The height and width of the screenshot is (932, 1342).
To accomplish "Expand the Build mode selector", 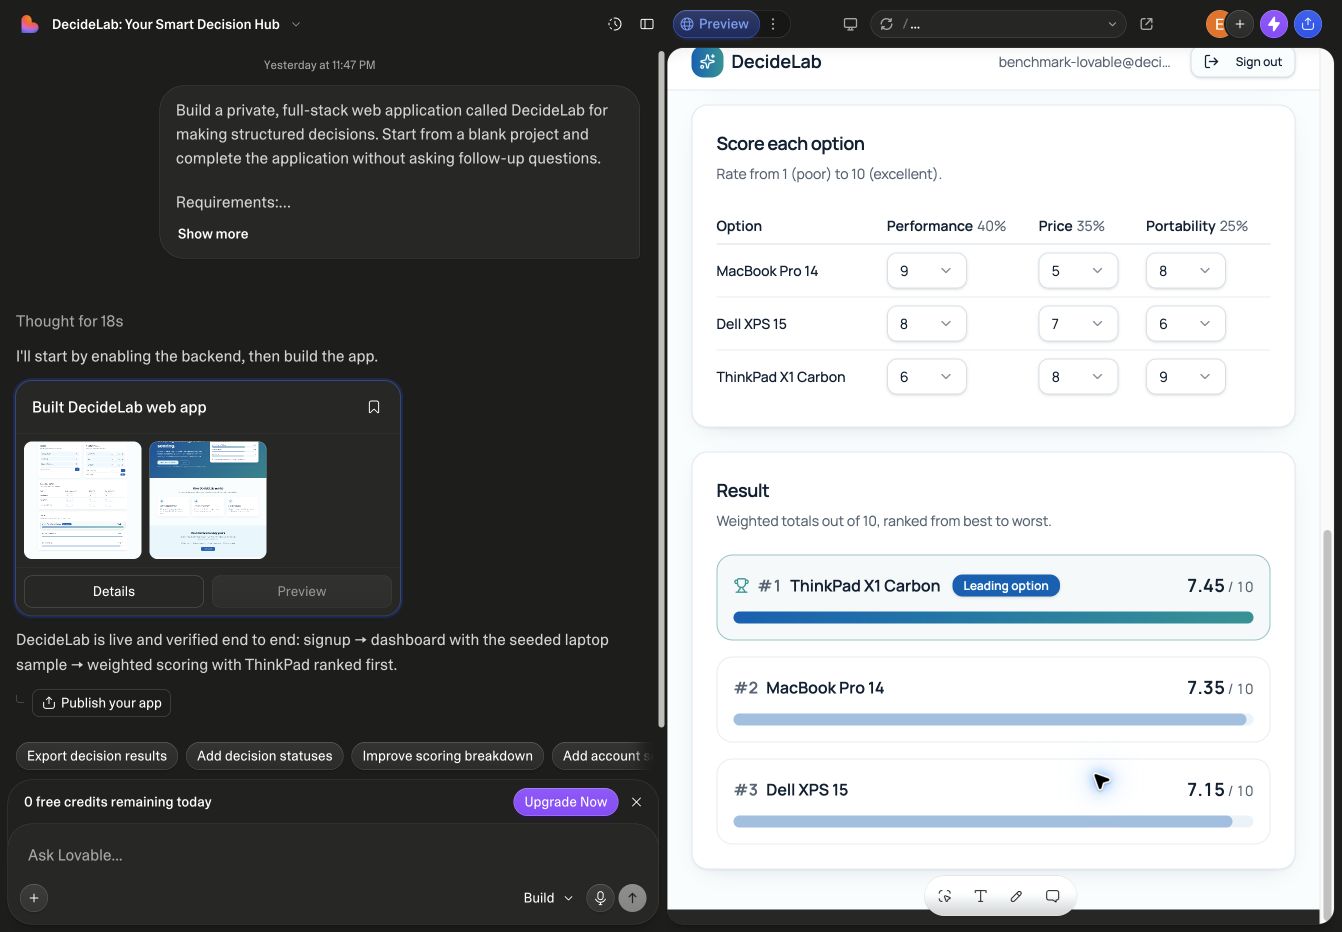I will pos(548,898).
